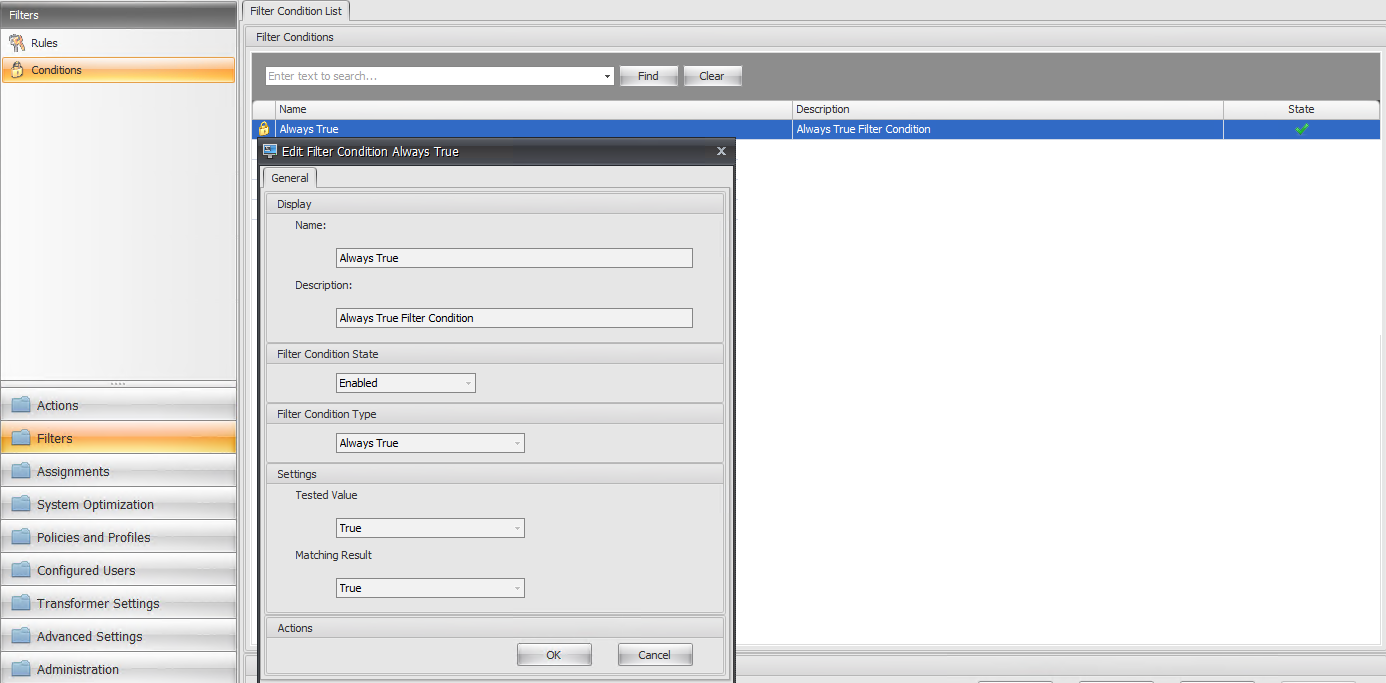Viewport: 1386px width, 683px height.
Task: Click the Administration folder icon
Action: [x=21, y=669]
